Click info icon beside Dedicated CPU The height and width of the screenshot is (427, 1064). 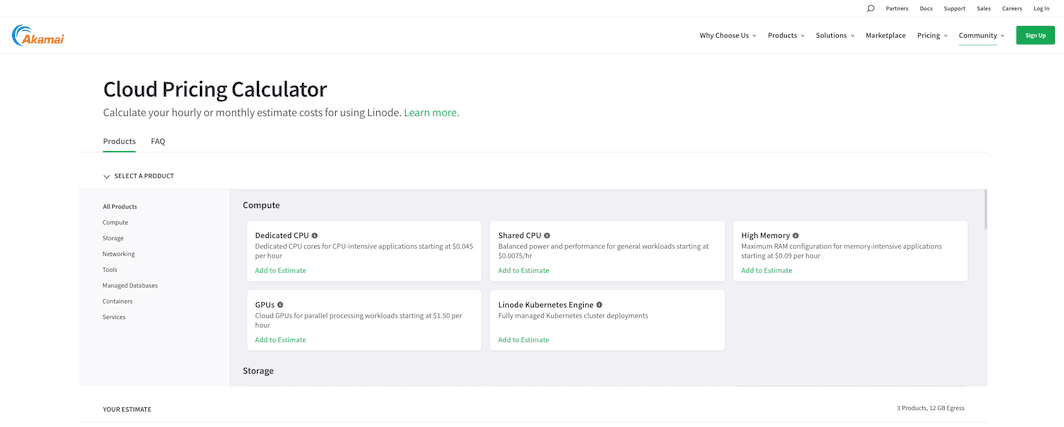click(x=315, y=236)
